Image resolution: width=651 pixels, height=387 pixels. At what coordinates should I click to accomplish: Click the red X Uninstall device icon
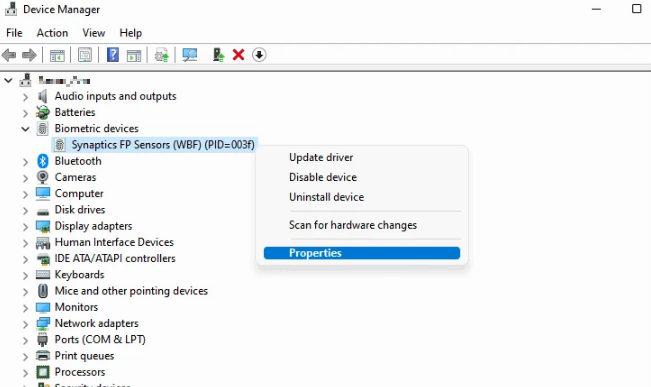coord(238,55)
